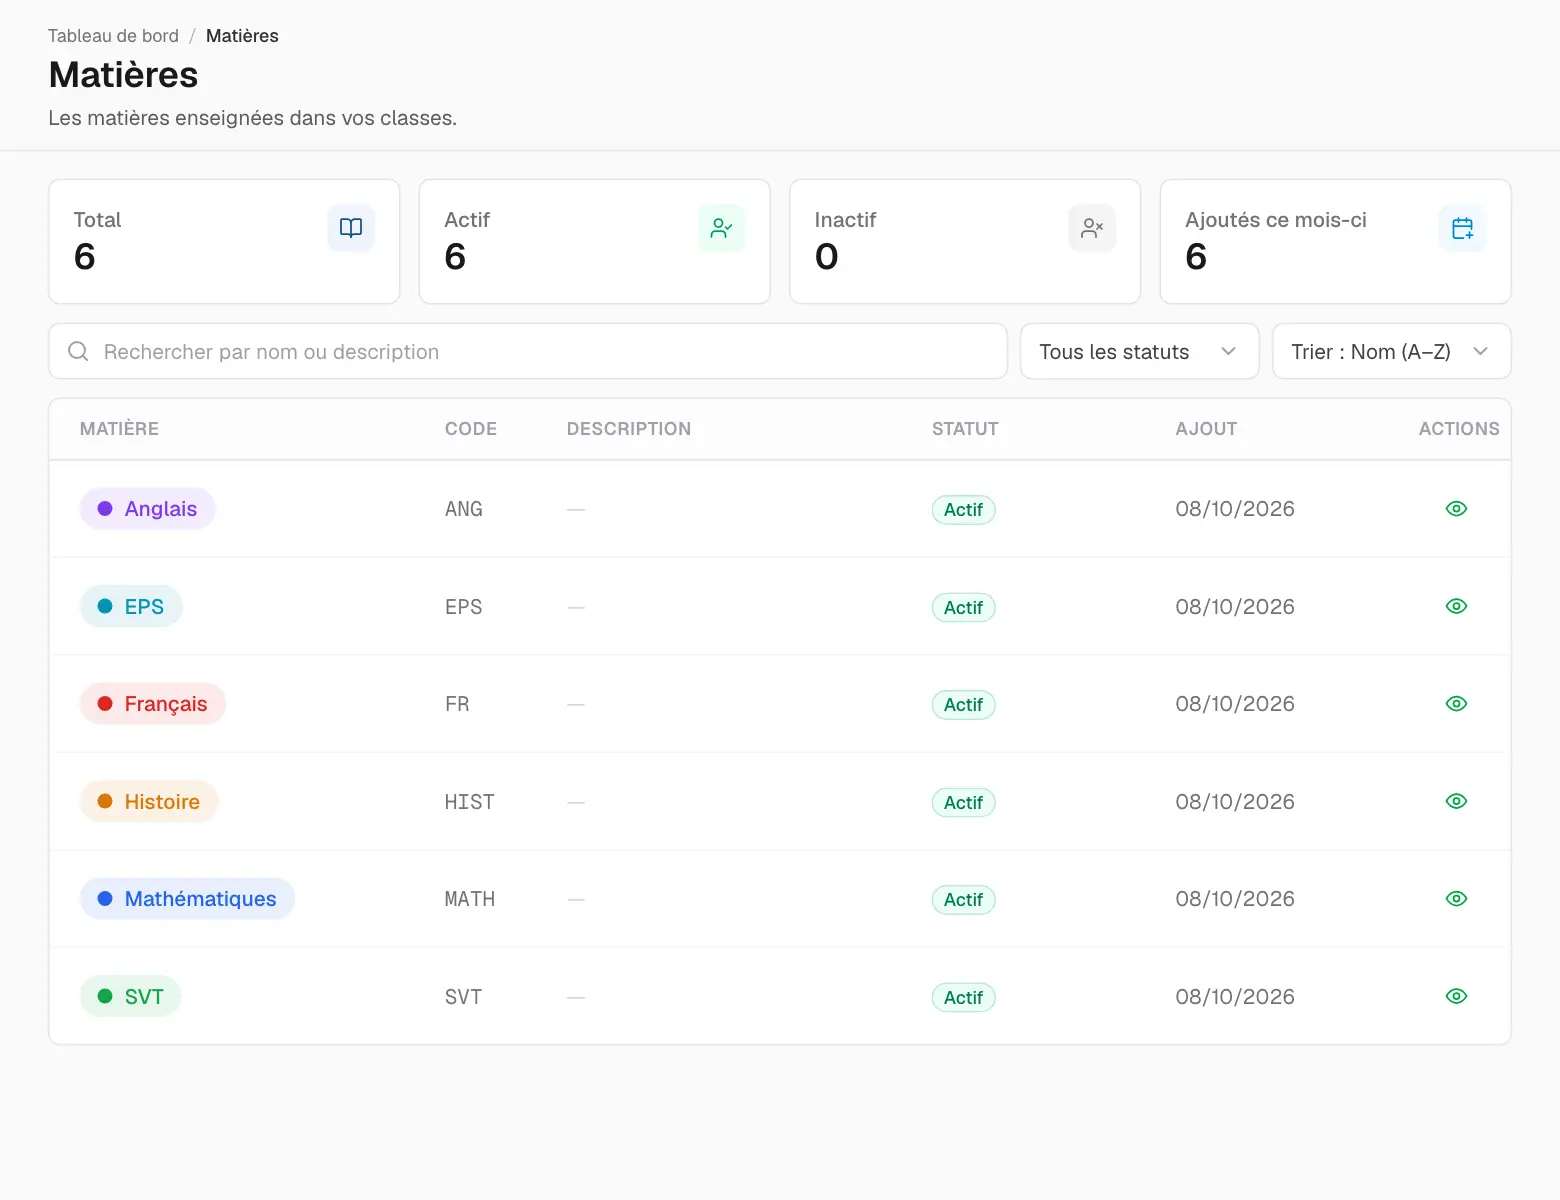Screen dimensions: 1560x1200
Task: Click the EPS subject badge
Action: click(131, 606)
